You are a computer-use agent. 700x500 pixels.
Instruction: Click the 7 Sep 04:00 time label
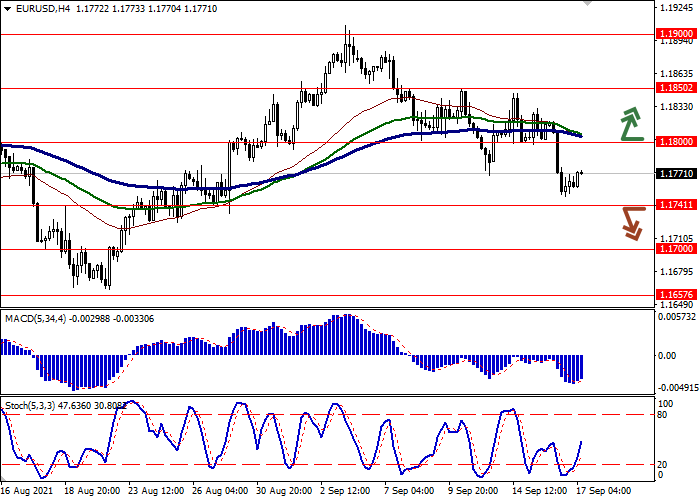click(x=409, y=491)
